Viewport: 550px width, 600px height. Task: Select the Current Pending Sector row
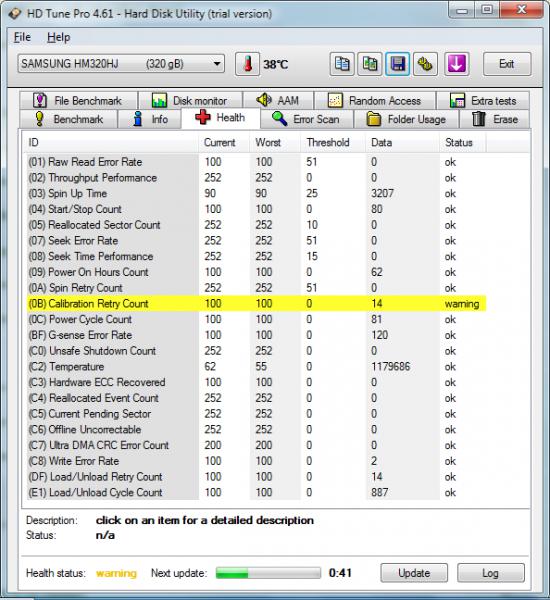pyautogui.click(x=256, y=414)
